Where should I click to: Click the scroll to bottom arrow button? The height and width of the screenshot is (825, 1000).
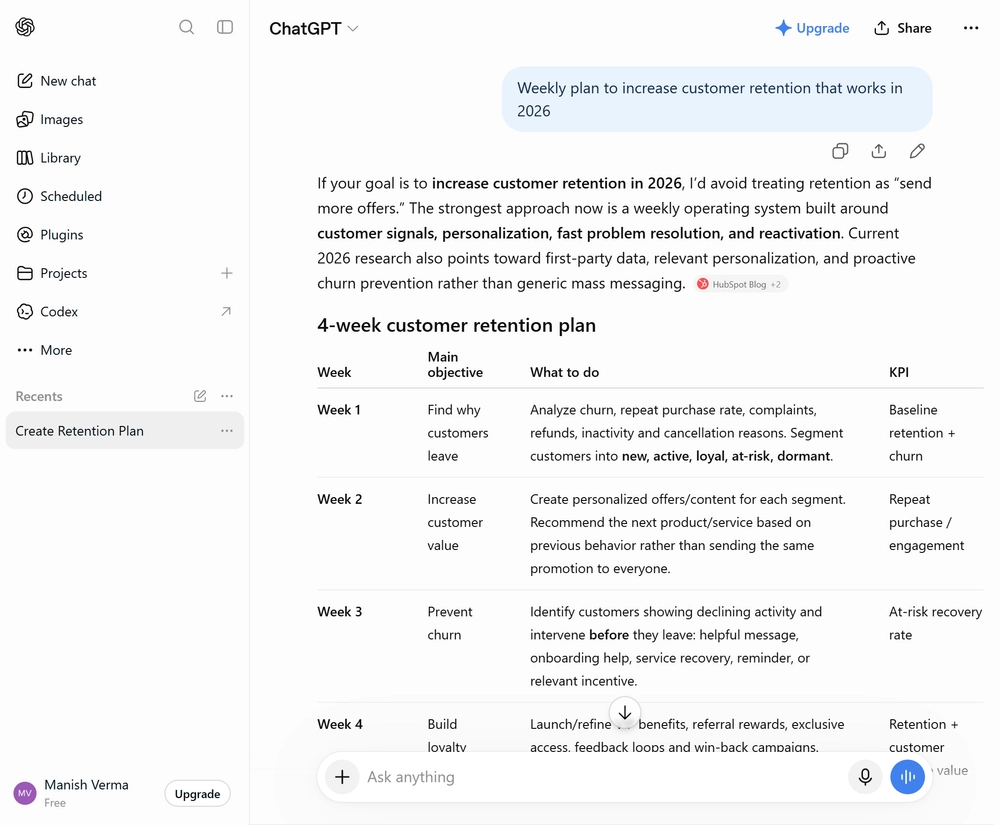[x=625, y=712]
